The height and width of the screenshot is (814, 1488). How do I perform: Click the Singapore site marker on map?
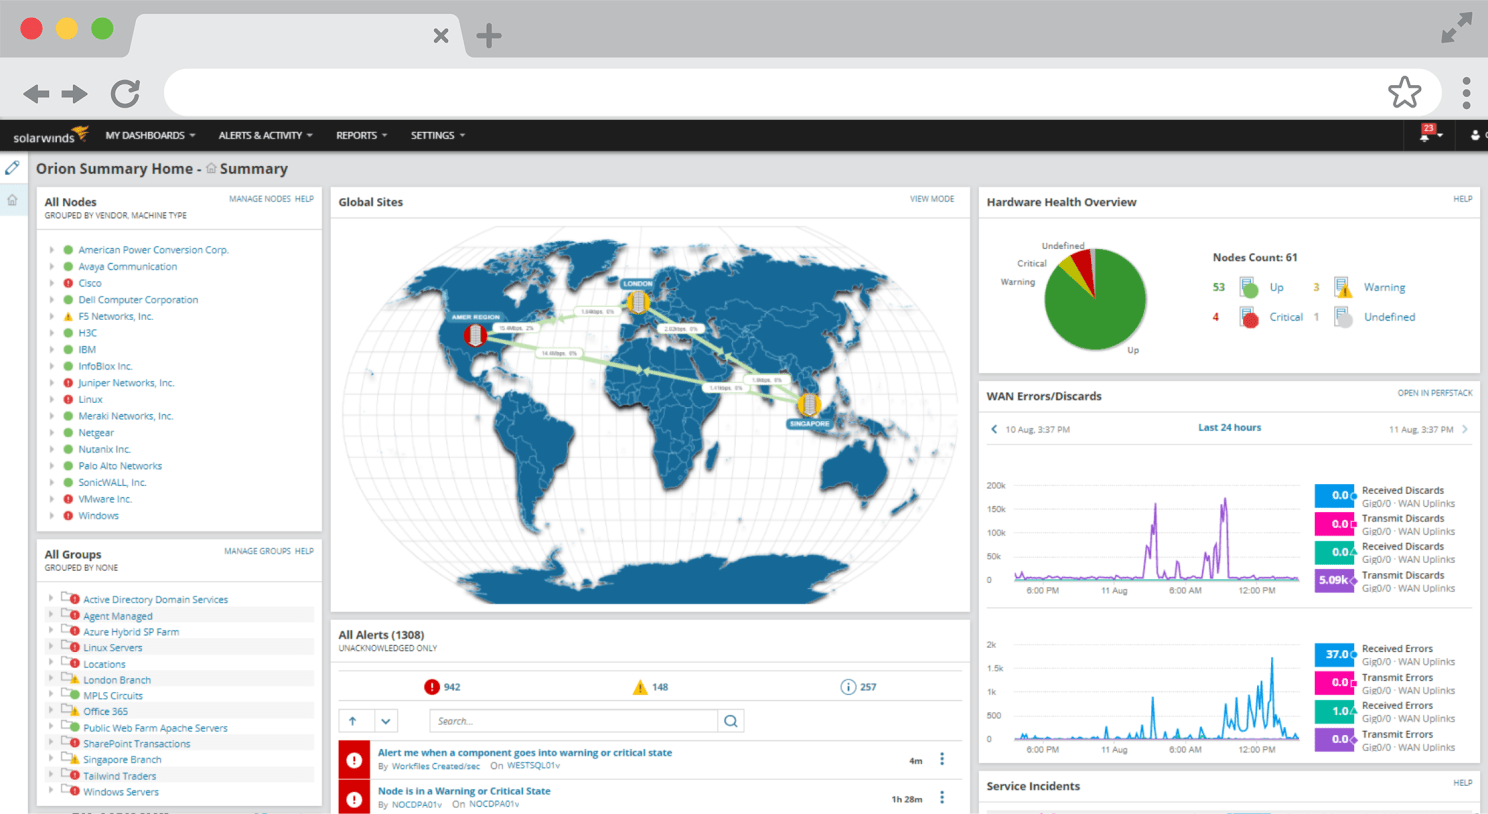tap(808, 405)
